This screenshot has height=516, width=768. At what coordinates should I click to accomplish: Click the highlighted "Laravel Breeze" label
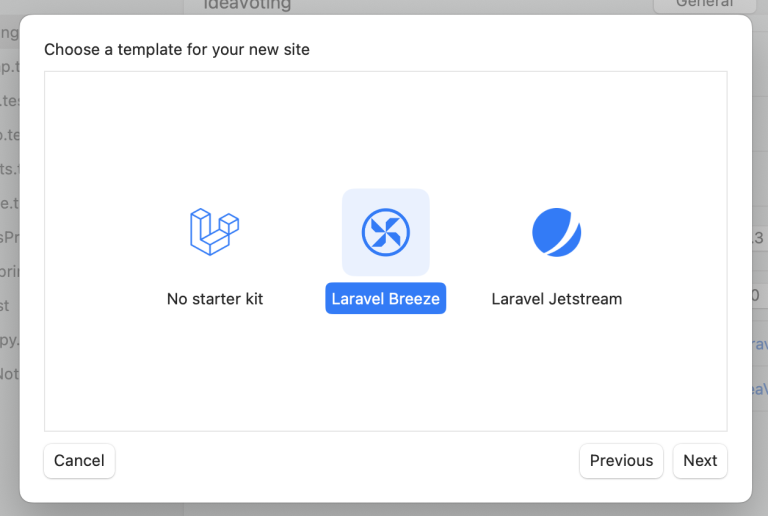(385, 299)
